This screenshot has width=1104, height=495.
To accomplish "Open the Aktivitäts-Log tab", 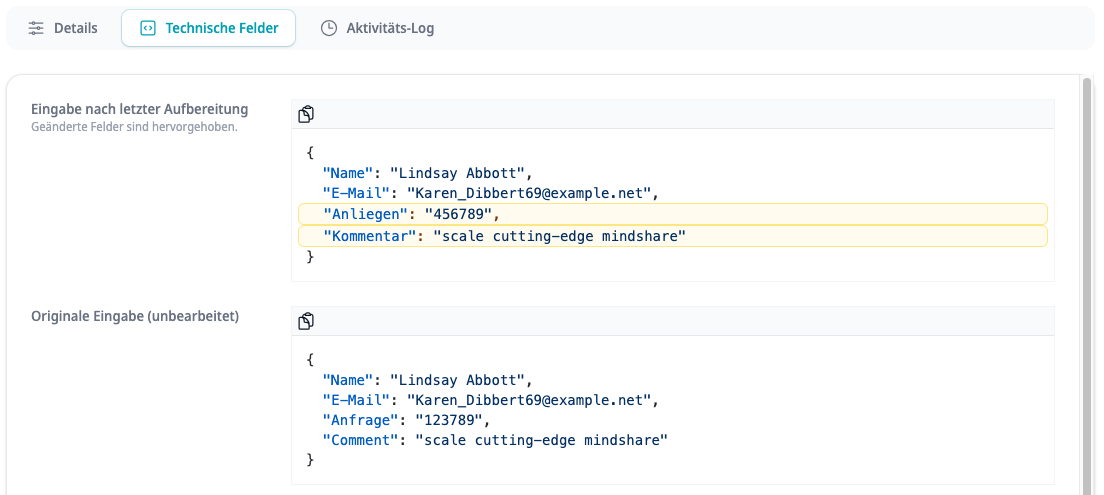I will coord(389,28).
